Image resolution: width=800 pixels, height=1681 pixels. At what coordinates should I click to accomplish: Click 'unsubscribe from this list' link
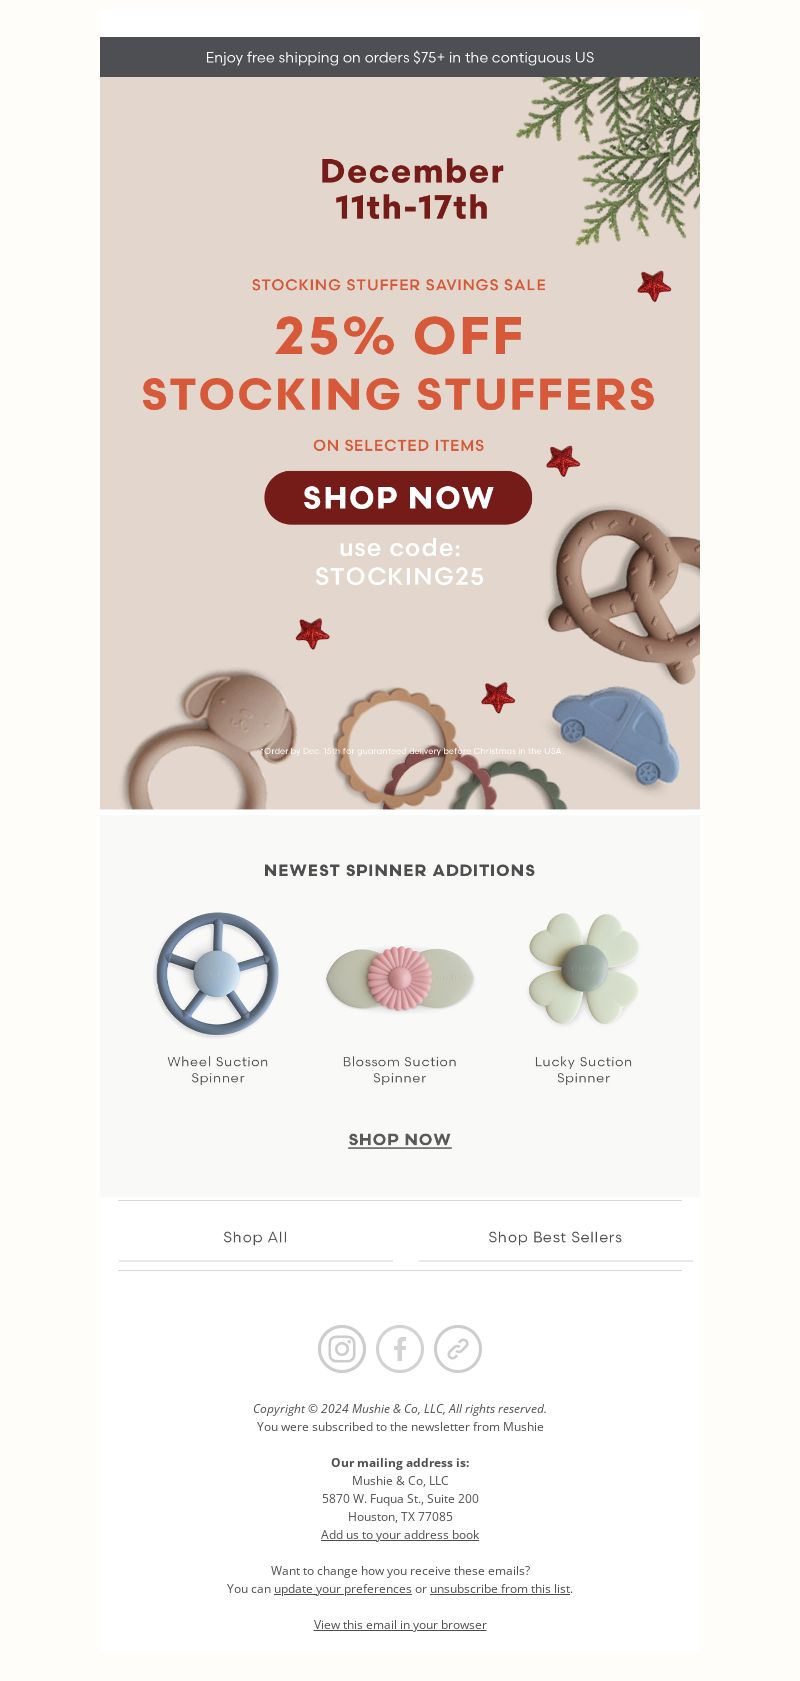500,1589
